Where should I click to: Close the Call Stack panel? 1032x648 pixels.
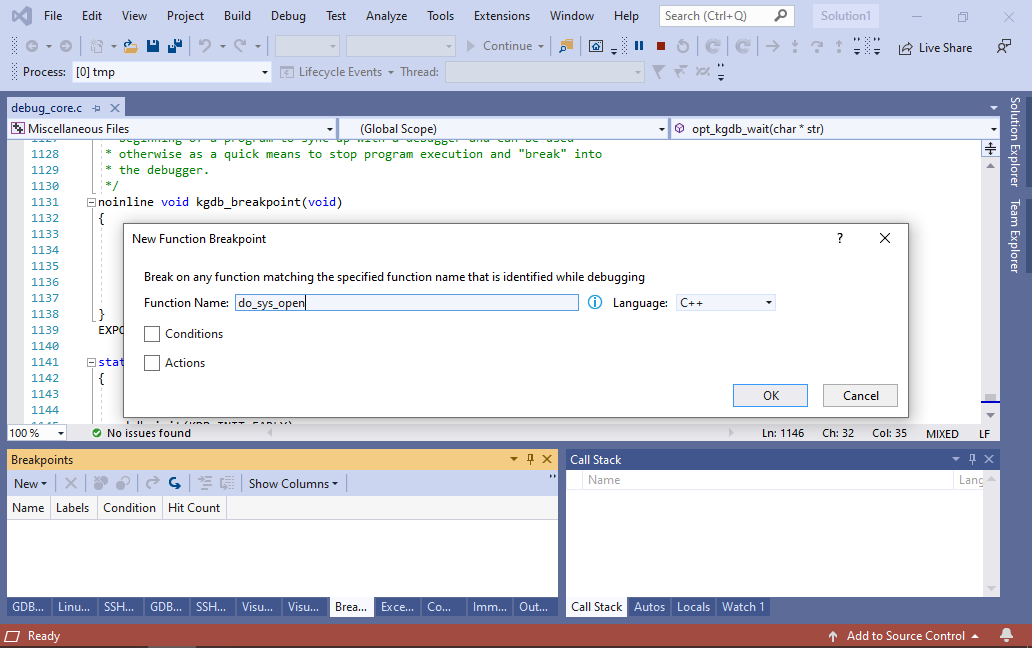(989, 459)
